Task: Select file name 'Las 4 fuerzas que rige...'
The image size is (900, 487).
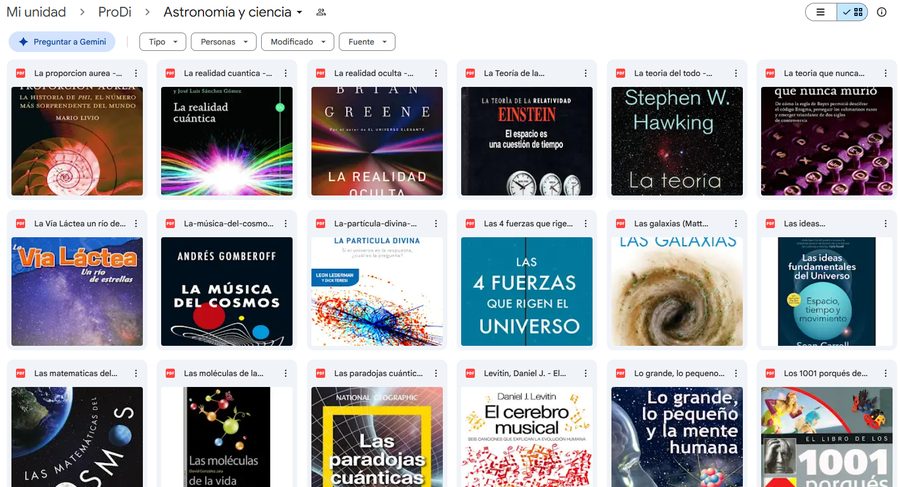Action: (528, 223)
